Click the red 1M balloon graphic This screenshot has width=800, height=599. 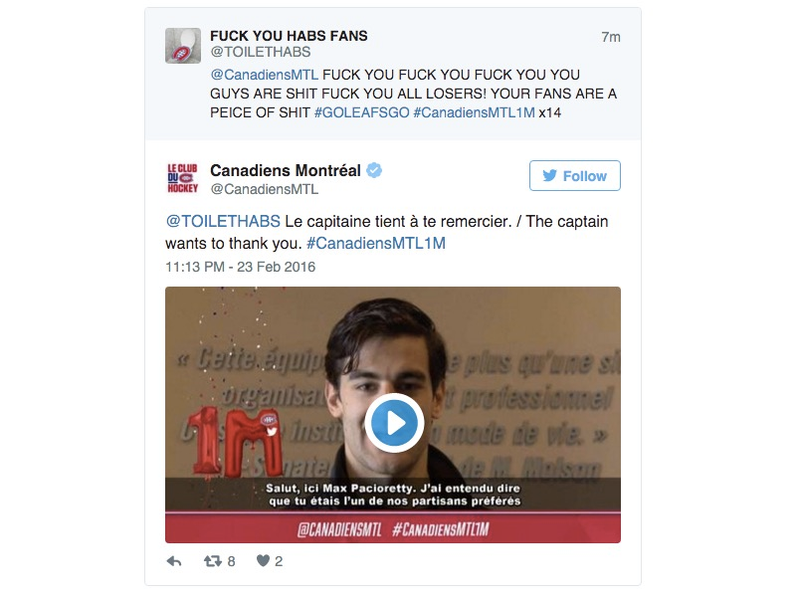click(233, 441)
